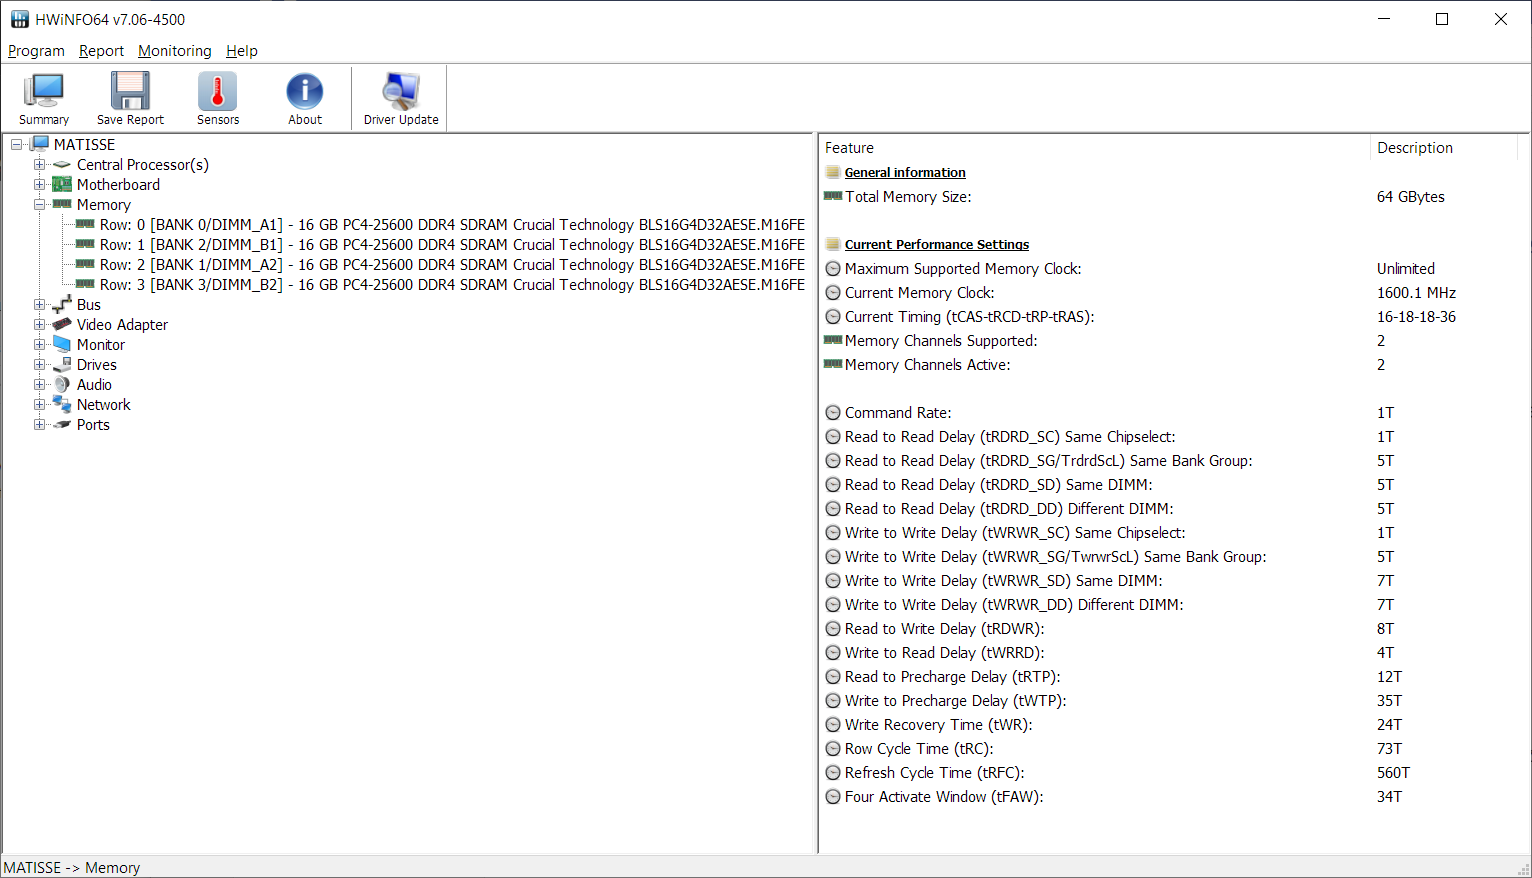Viewport: 1532px width, 878px height.
Task: Click the MATISSE computer icon
Action: tap(40, 144)
